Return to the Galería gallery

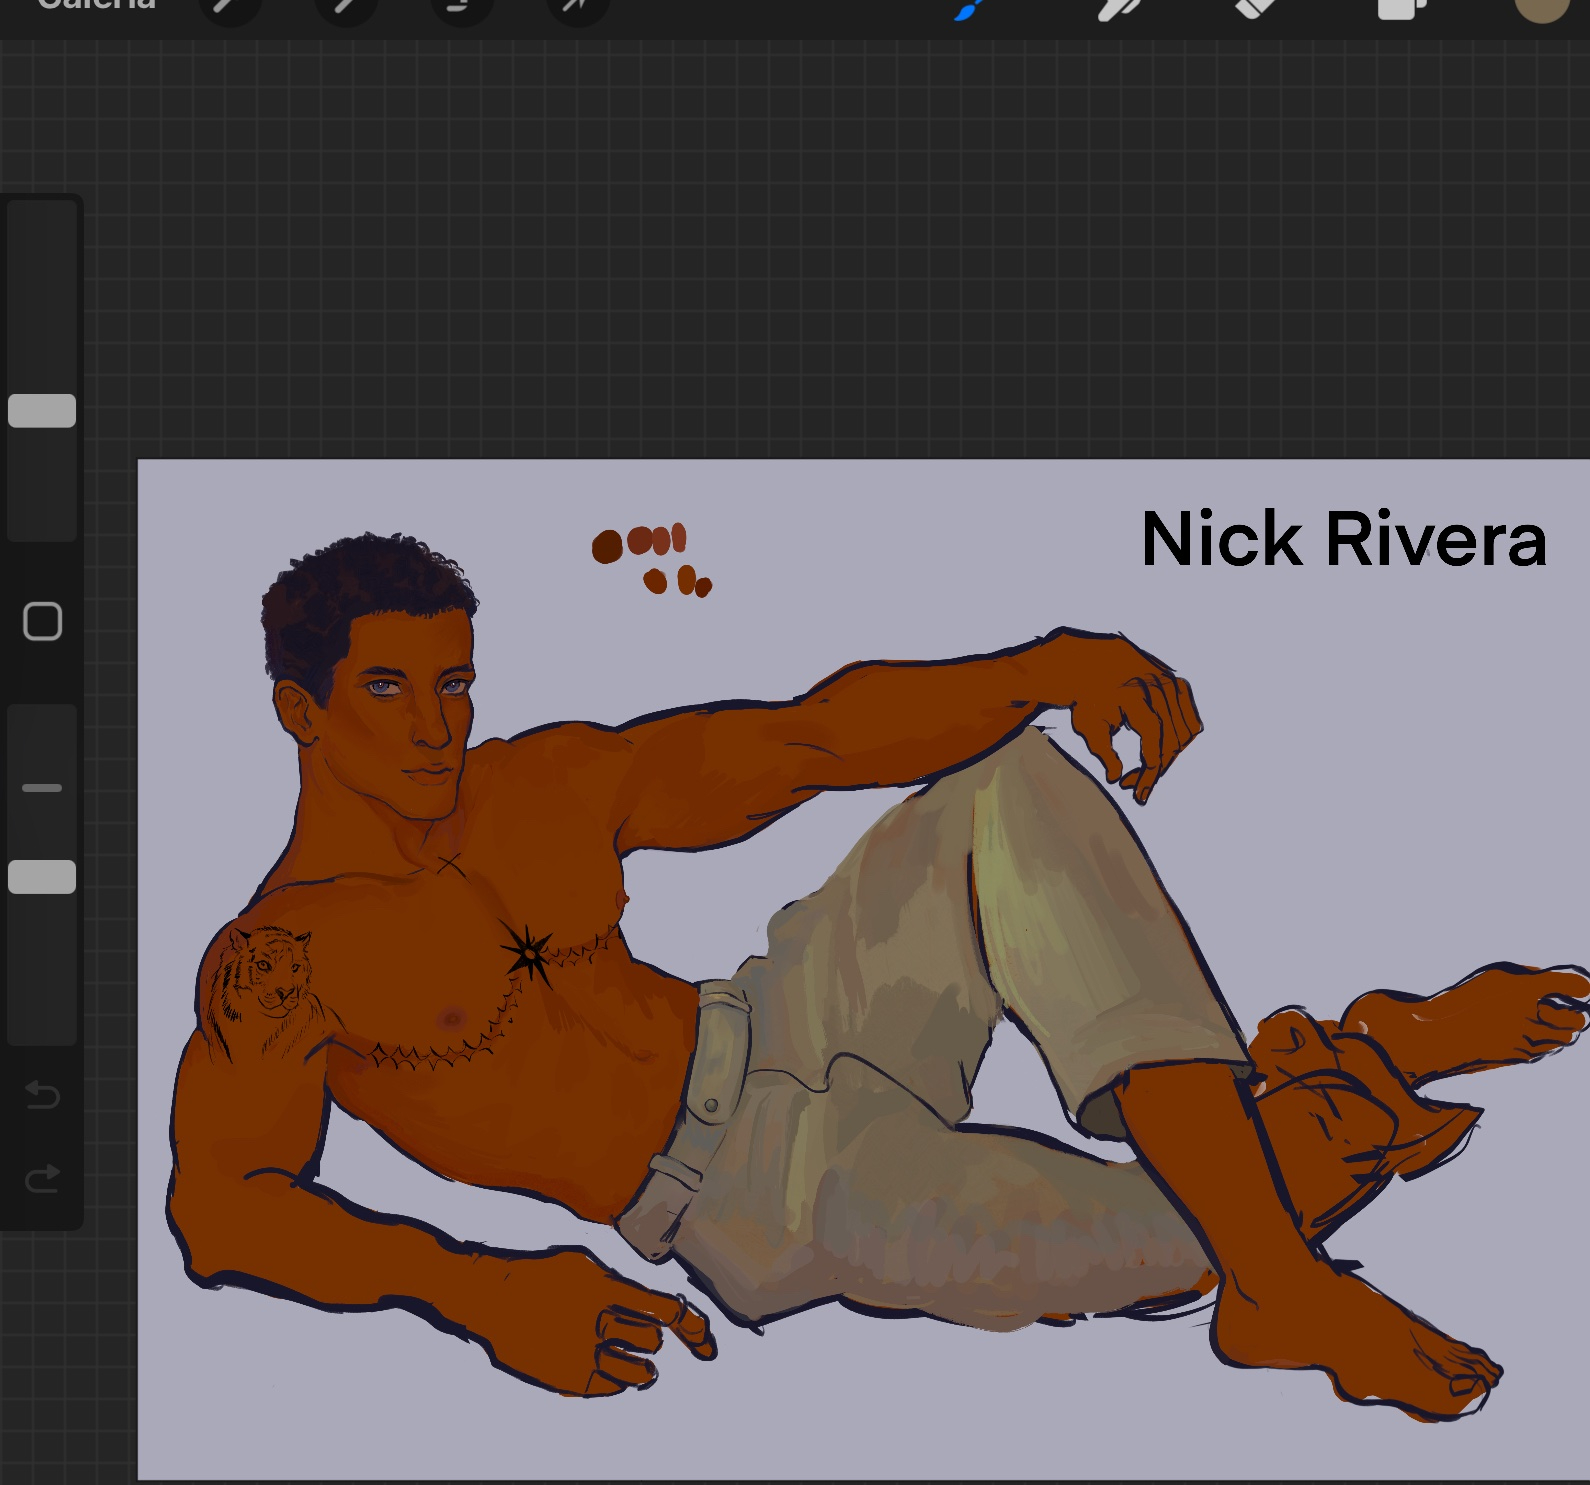tap(97, 5)
